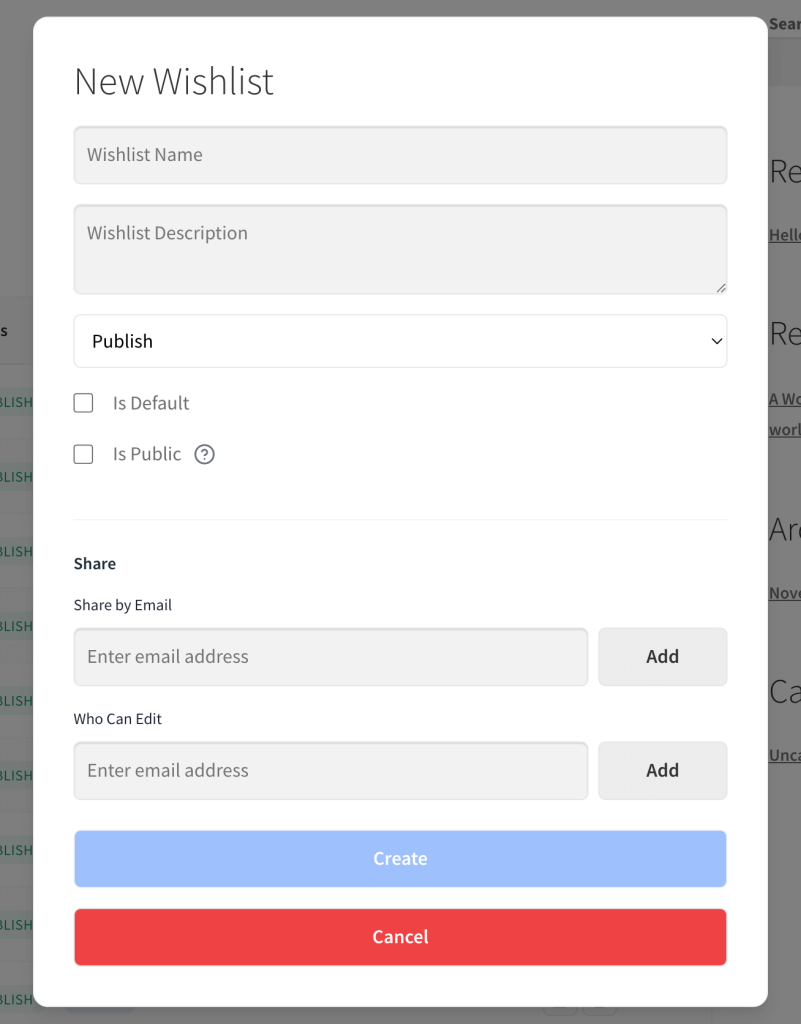Click the New Wishlist dialog heading
Image resolution: width=801 pixels, height=1024 pixels.
click(173, 81)
